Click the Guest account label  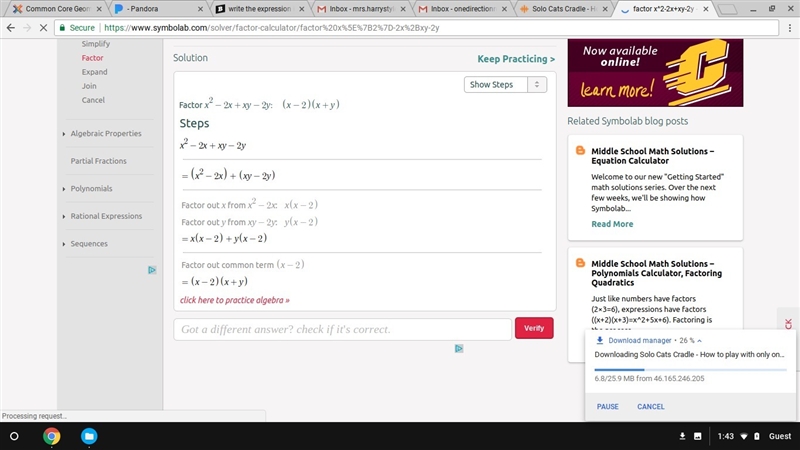tap(780, 436)
